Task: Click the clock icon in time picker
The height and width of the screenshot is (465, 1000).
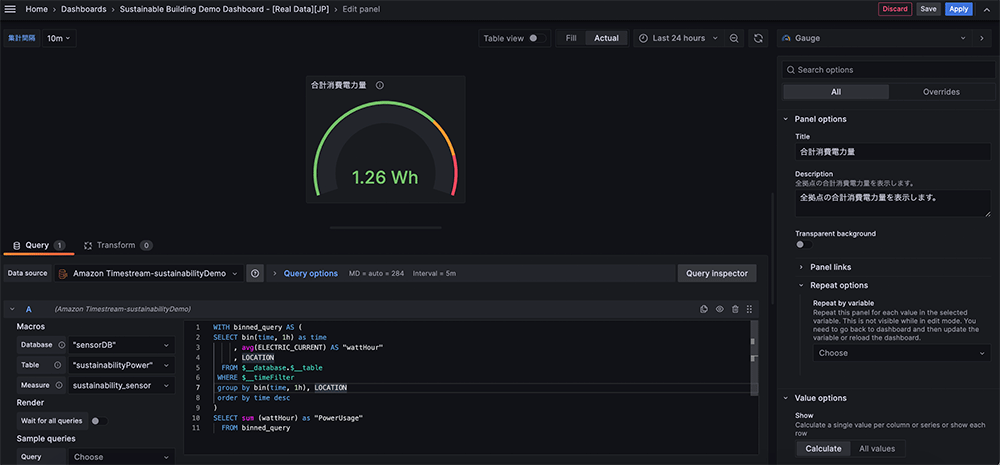Action: tap(643, 38)
